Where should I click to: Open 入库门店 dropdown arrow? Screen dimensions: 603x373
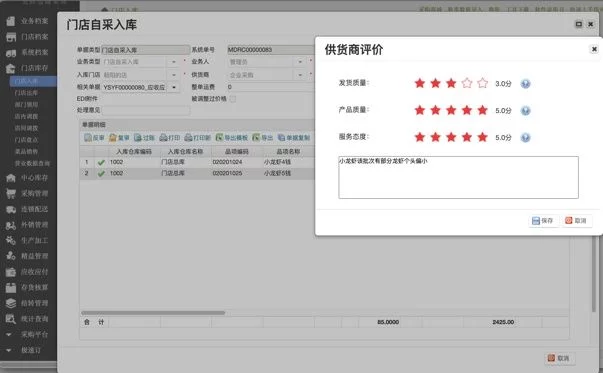(x=173, y=75)
